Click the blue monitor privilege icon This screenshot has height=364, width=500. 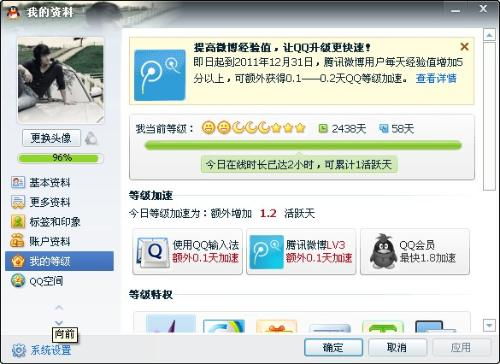(435, 327)
